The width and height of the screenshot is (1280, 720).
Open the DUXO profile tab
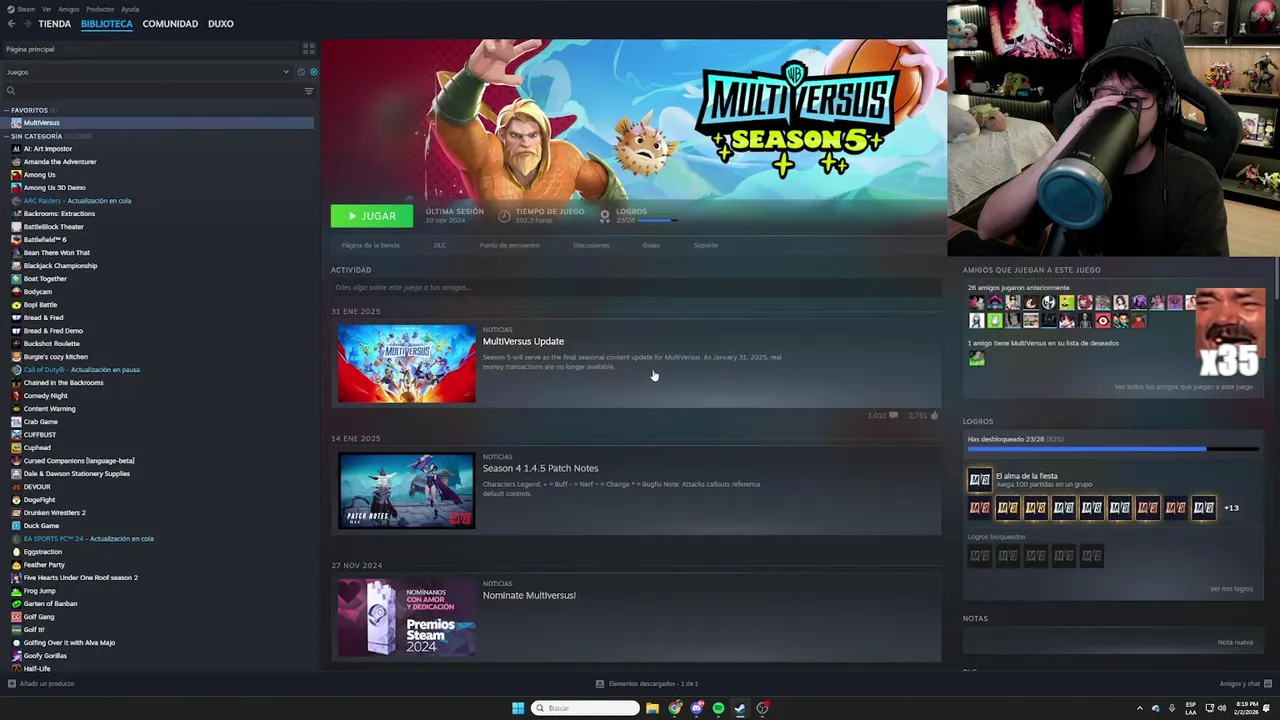click(221, 24)
